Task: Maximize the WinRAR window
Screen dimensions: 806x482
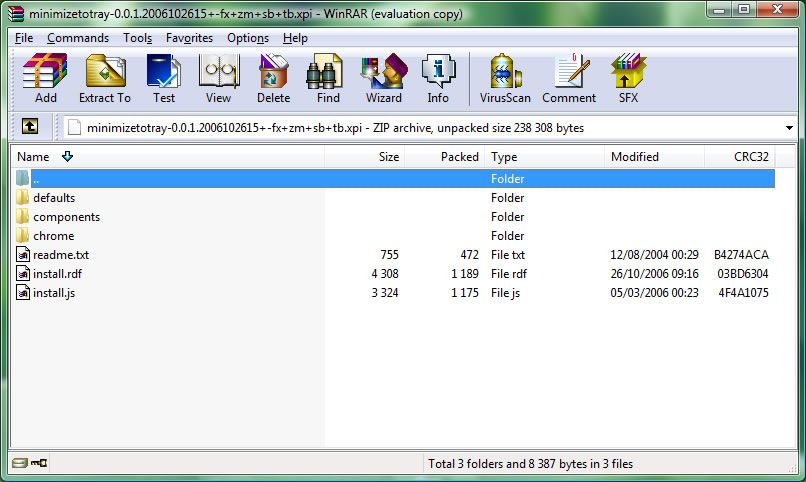Action: 744,9
